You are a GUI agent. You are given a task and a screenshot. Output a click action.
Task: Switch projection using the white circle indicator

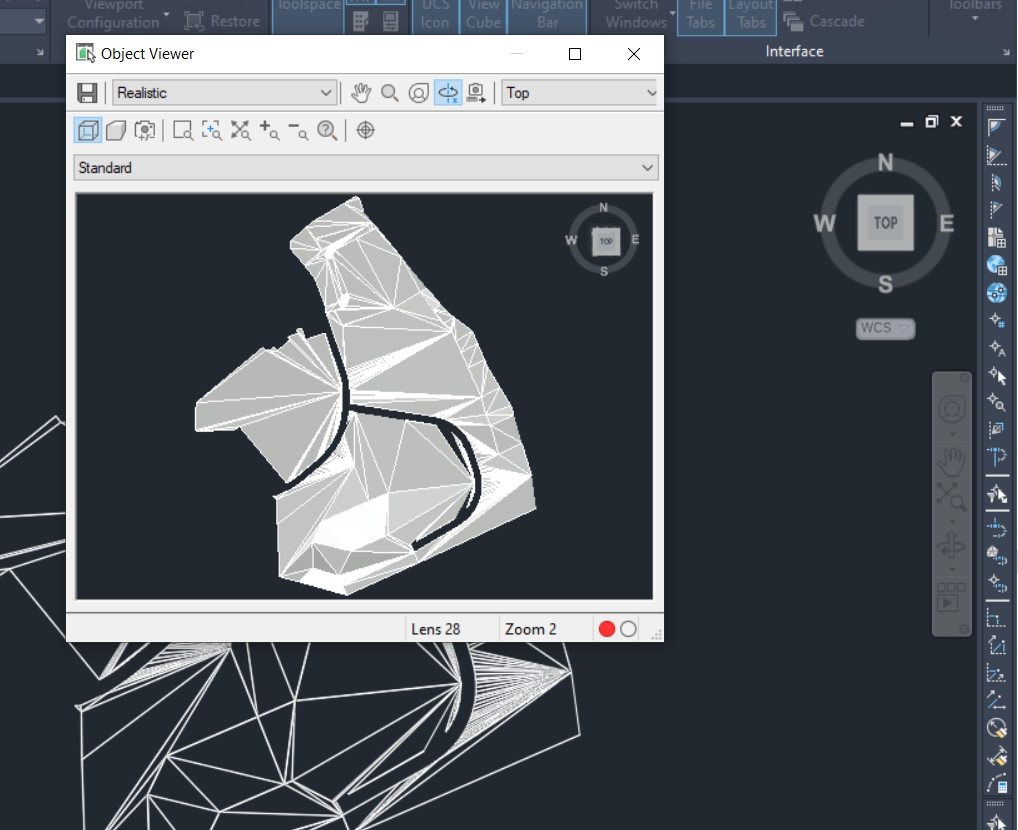(628, 628)
